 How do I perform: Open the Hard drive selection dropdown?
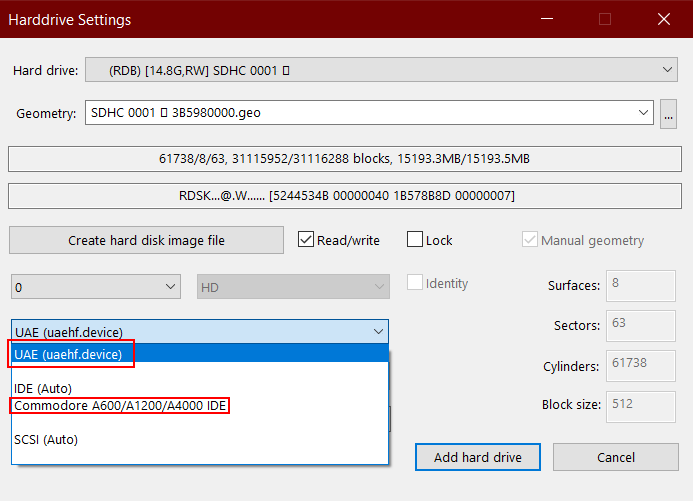click(x=380, y=70)
